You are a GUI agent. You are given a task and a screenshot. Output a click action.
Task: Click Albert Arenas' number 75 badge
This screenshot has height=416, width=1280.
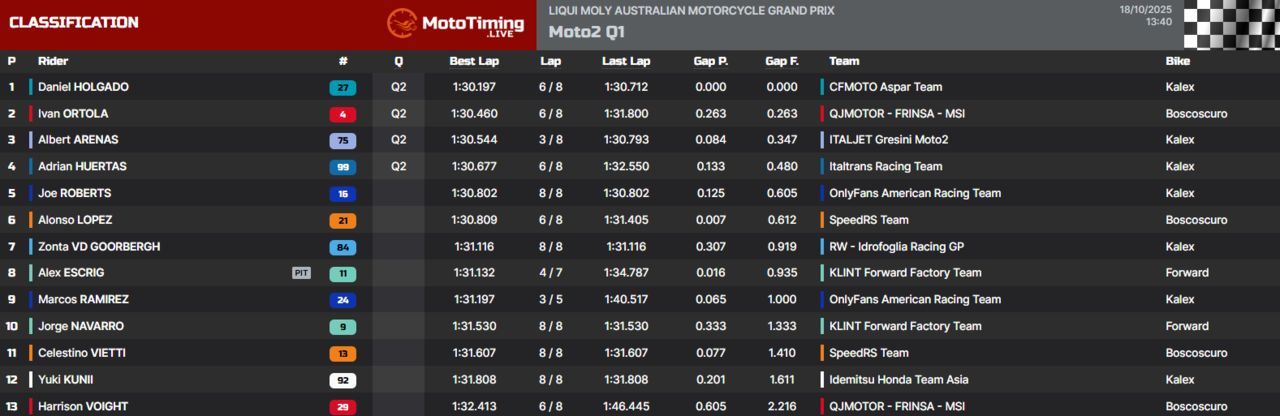click(x=342, y=140)
